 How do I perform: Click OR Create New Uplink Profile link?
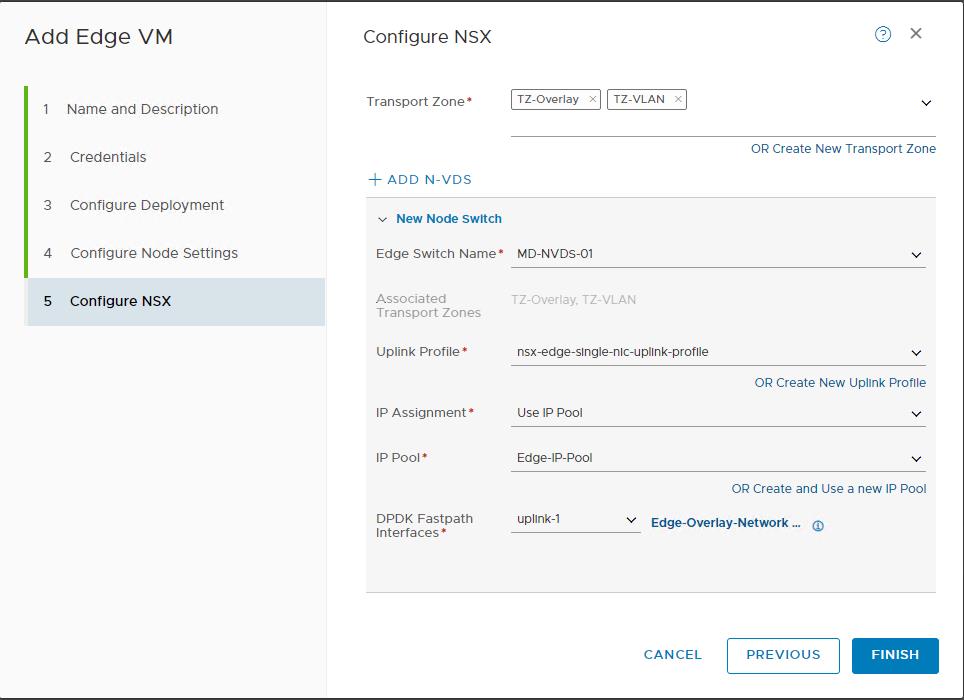coord(840,382)
